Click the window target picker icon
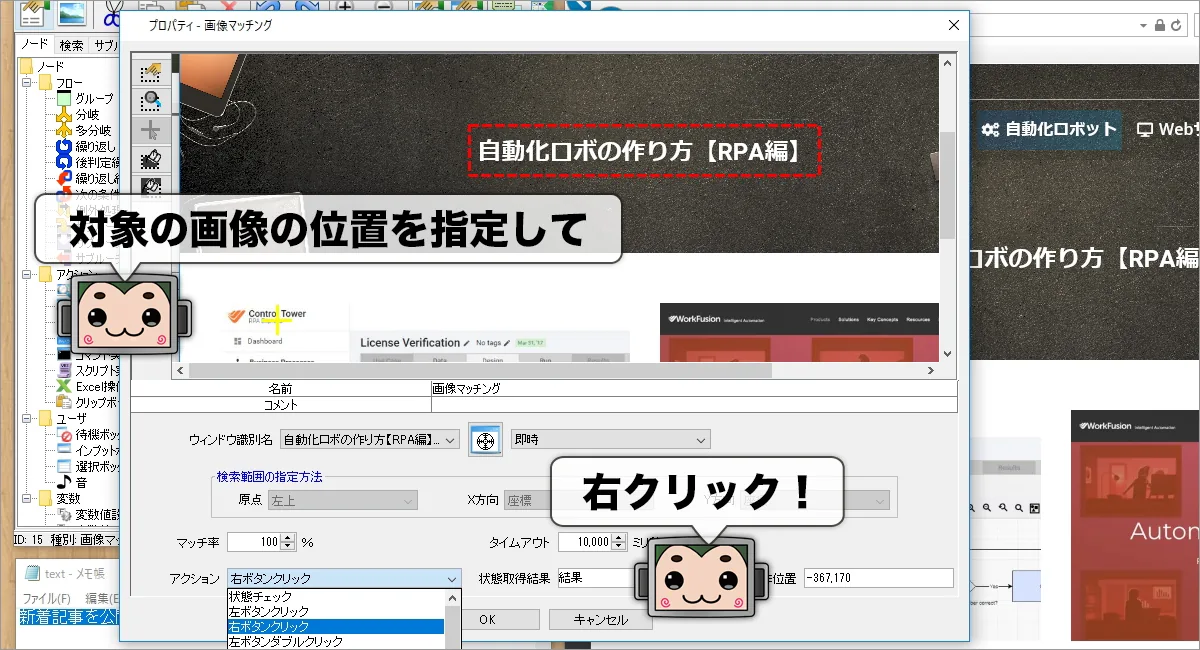The width and height of the screenshot is (1200, 650). [x=484, y=440]
